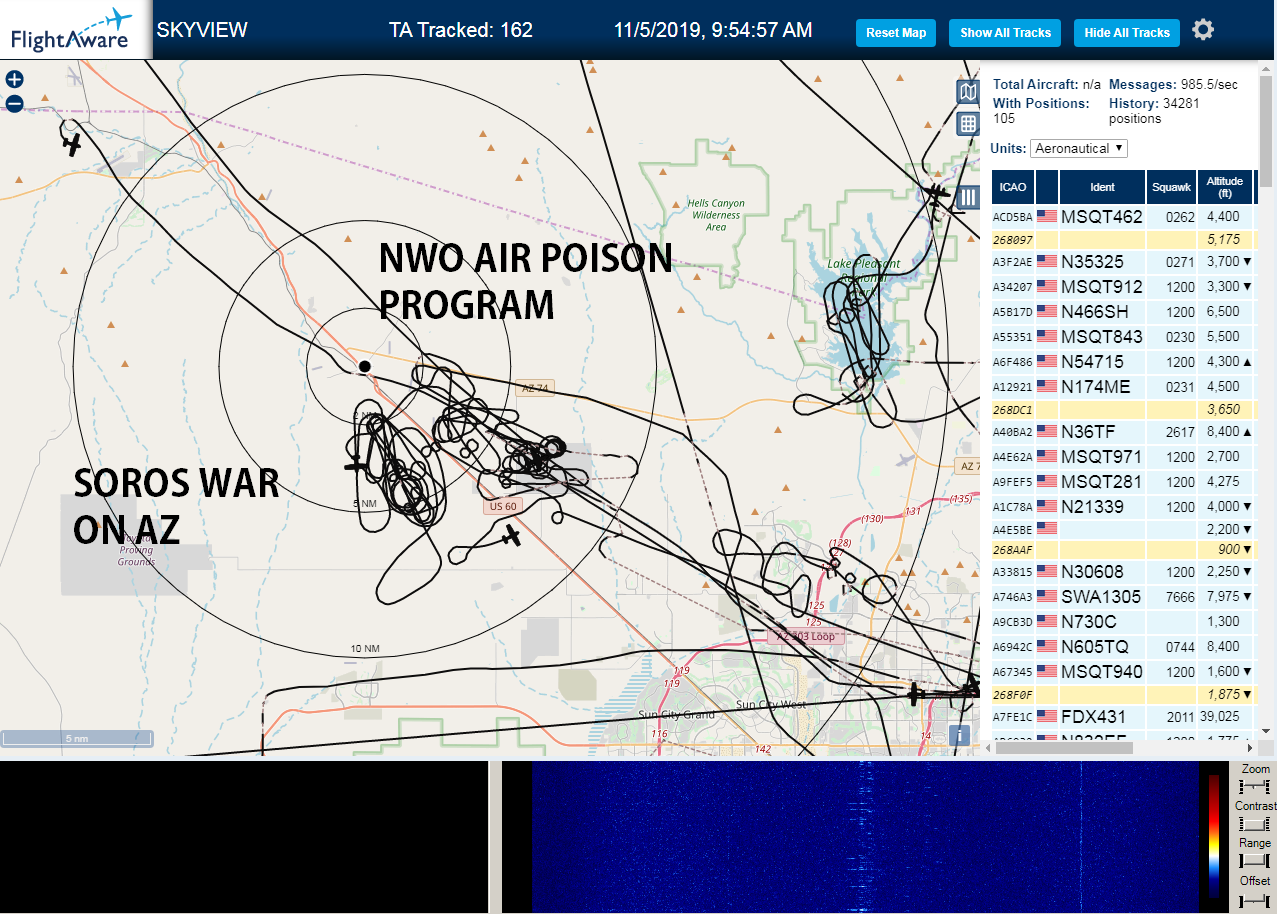
Task: Click the US flag in the SWA1305 row
Action: coord(1047,597)
